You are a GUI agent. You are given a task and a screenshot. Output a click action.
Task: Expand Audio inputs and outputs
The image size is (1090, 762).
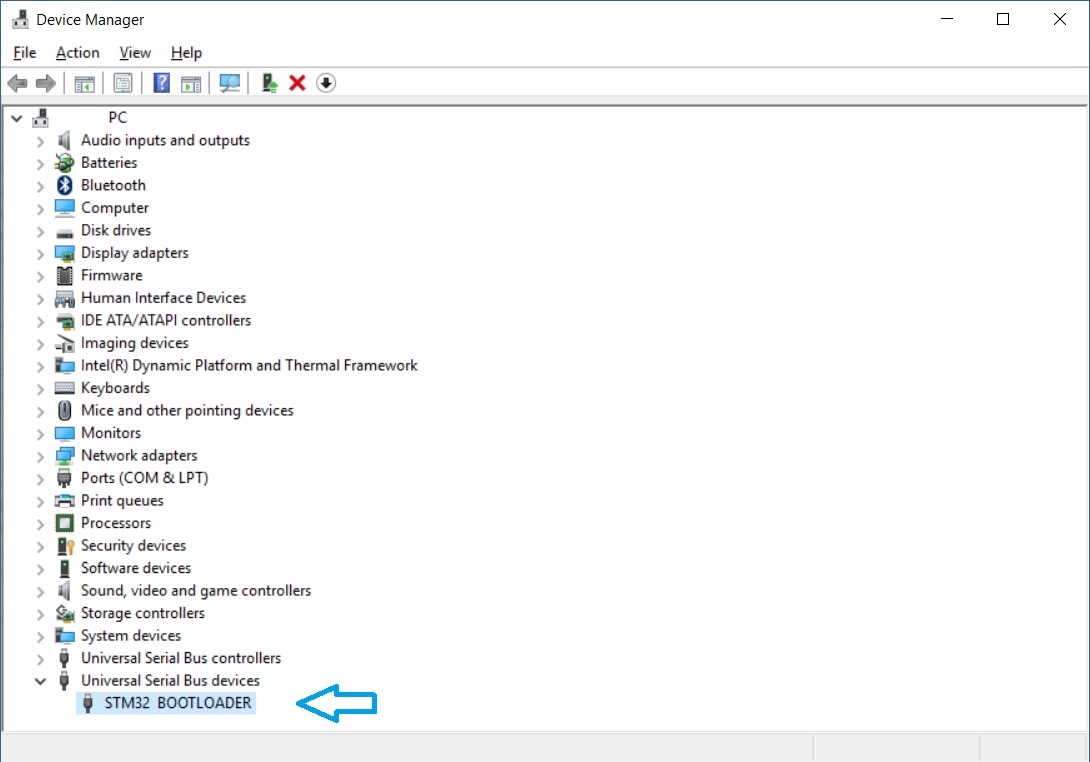(x=40, y=141)
